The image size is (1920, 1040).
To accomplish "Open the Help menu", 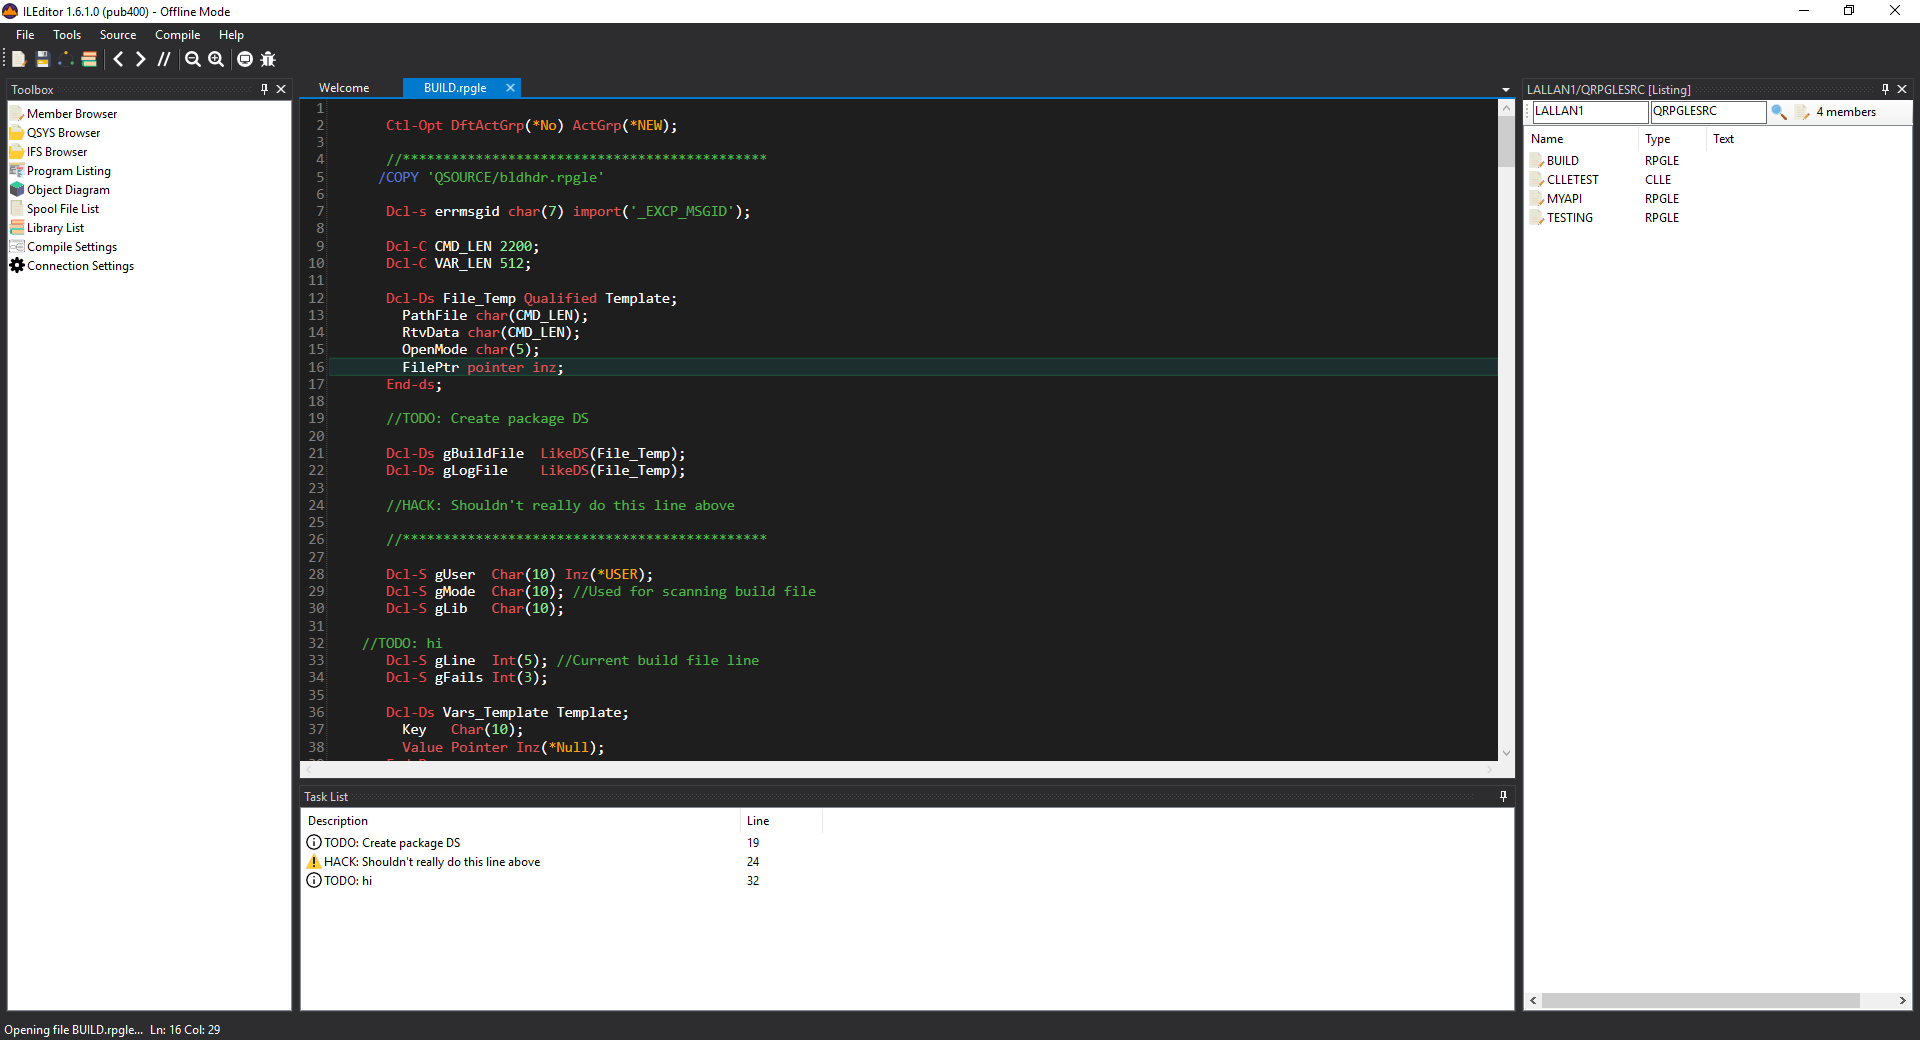I will click(231, 35).
